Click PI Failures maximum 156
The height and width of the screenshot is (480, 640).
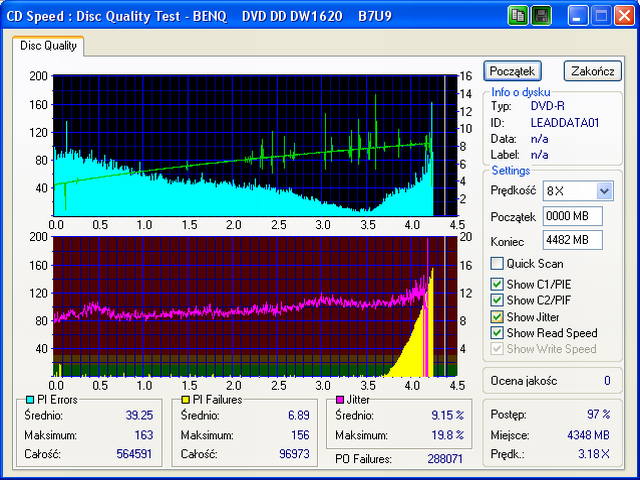(x=300, y=435)
